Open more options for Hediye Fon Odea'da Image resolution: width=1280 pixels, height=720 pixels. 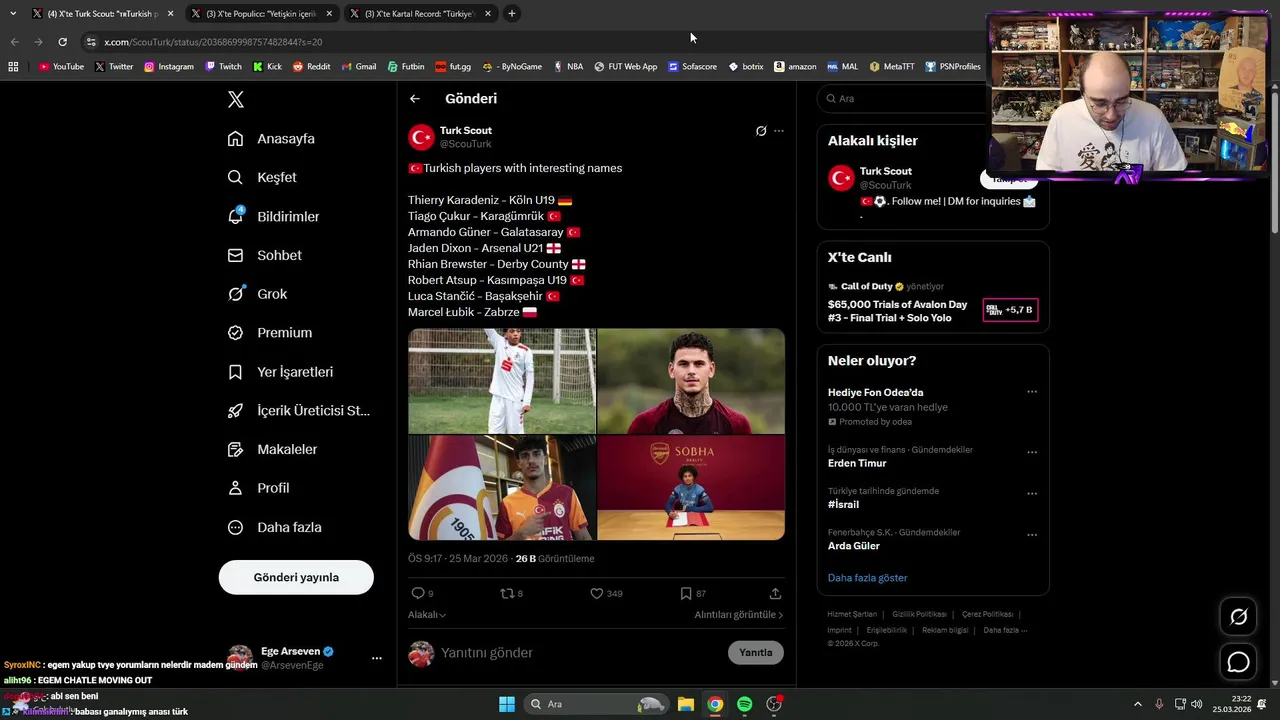1032,392
